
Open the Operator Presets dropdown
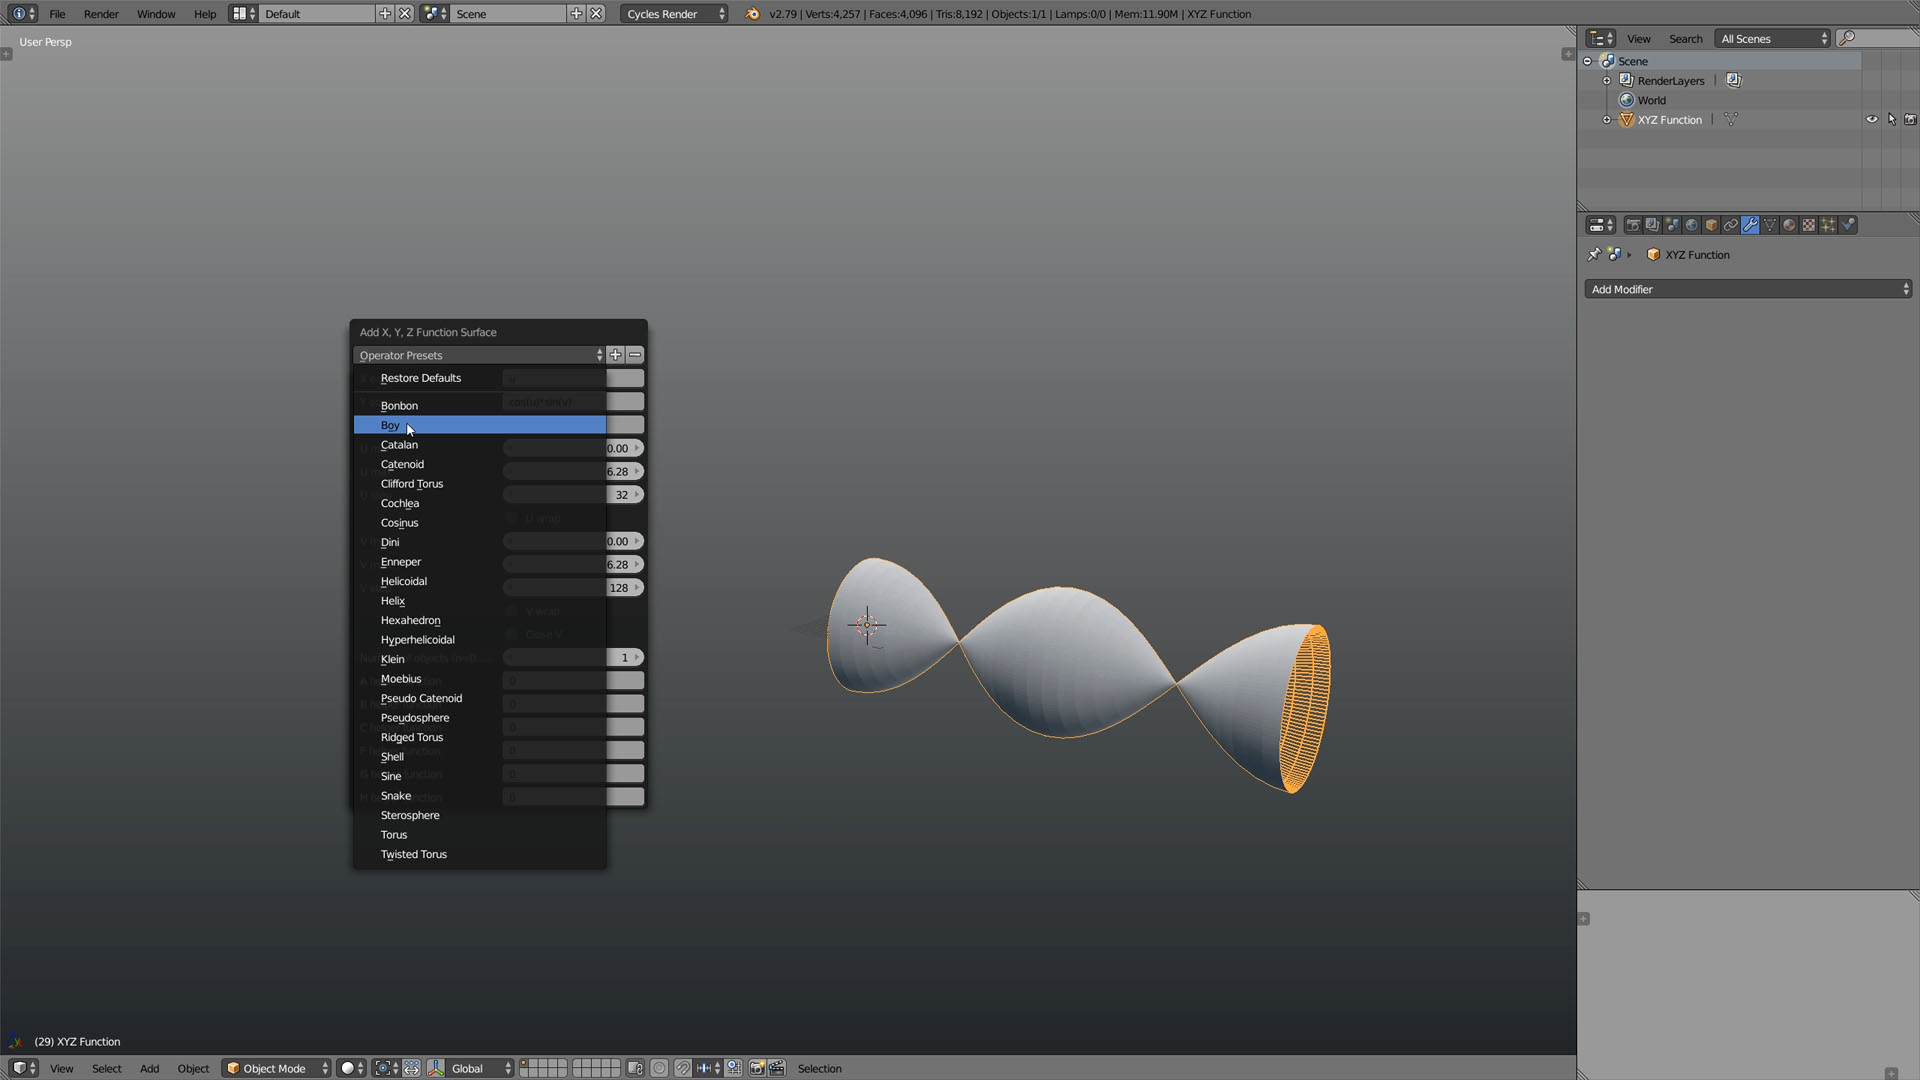pos(479,355)
